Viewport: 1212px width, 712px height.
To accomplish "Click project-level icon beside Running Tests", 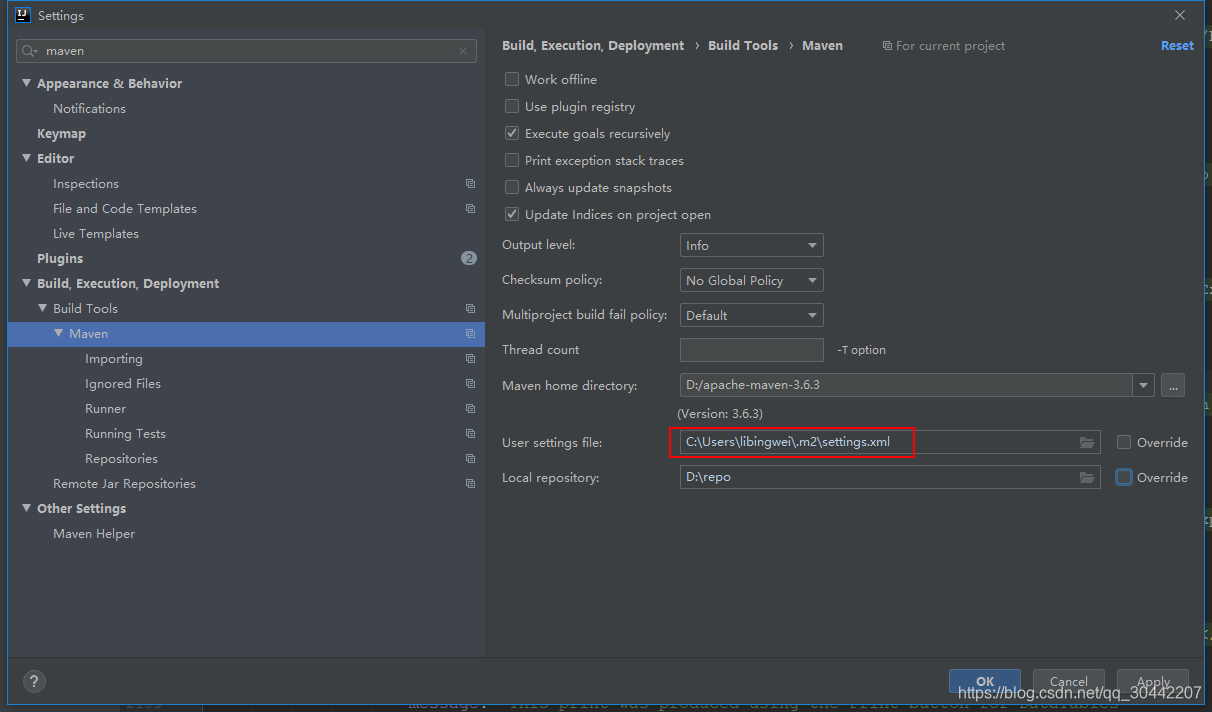I will [470, 434].
